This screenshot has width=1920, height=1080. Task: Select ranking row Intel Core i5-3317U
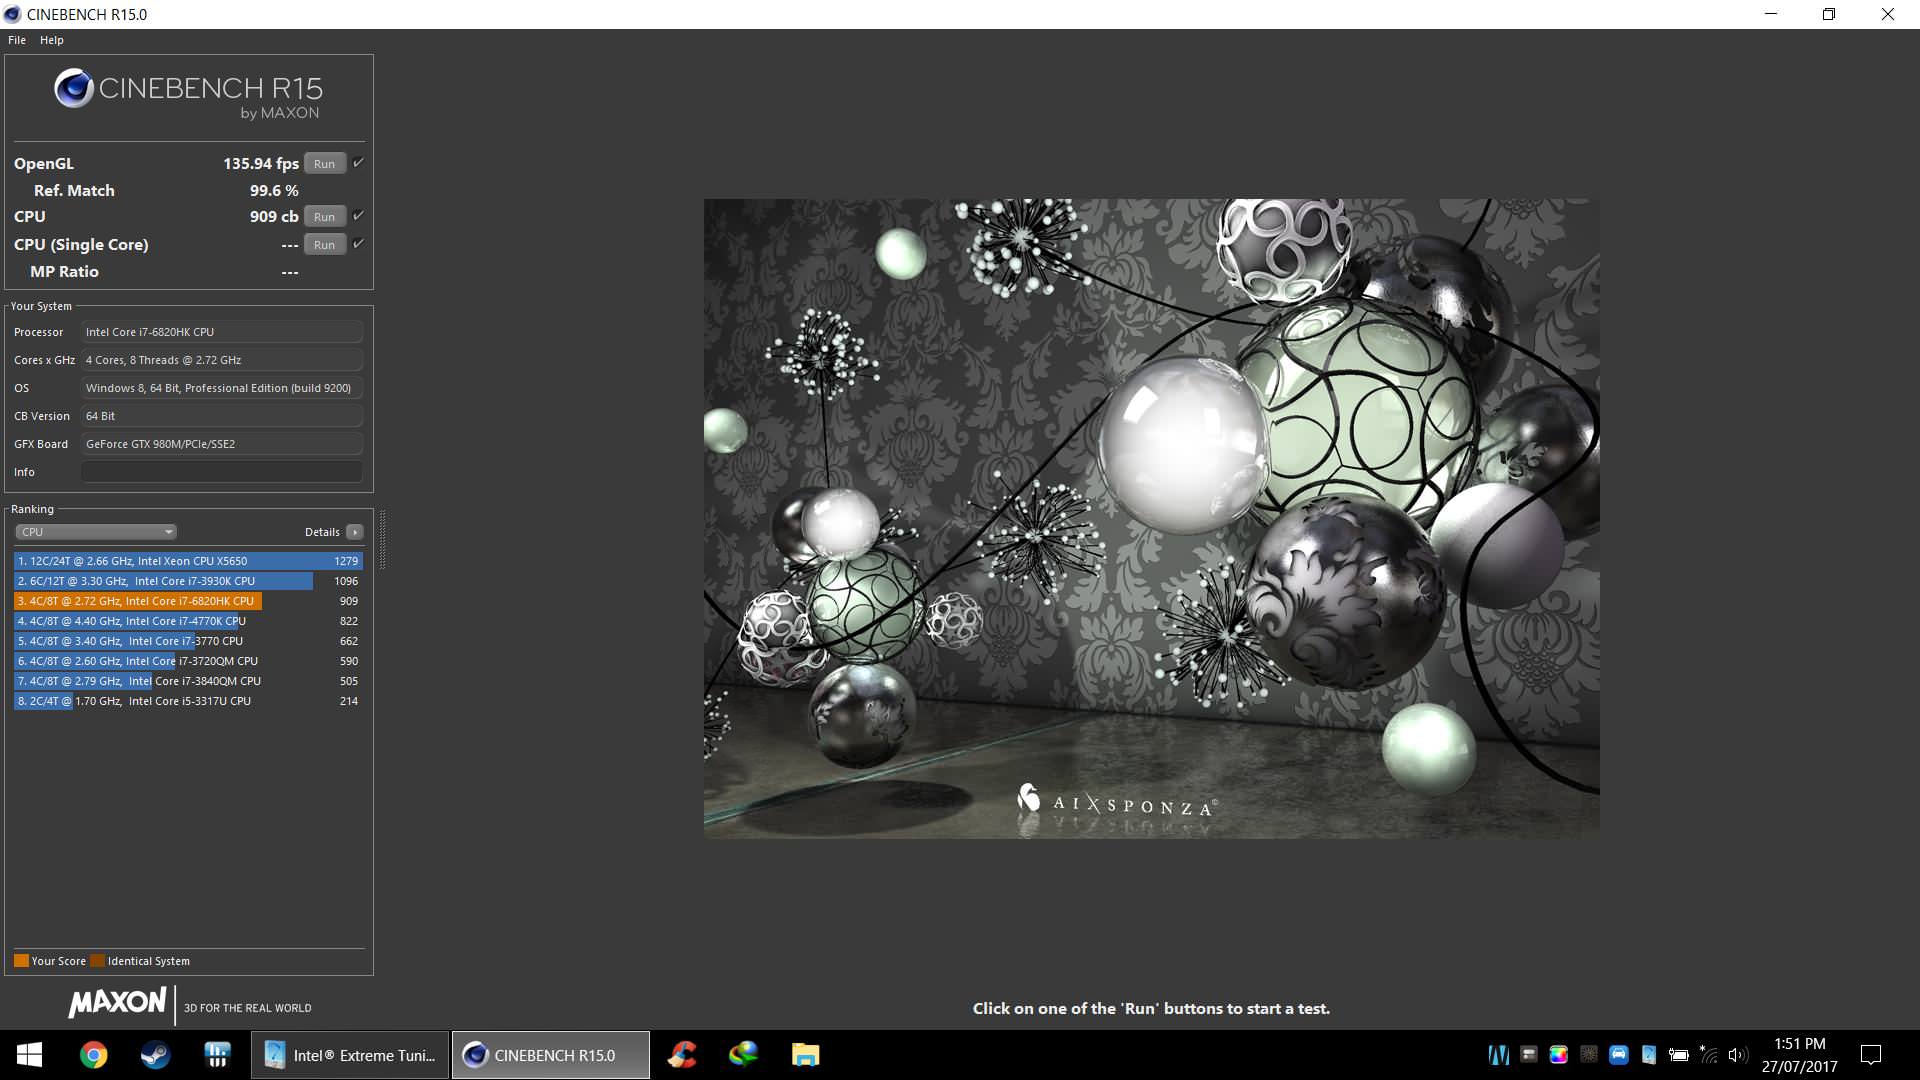[x=188, y=701]
